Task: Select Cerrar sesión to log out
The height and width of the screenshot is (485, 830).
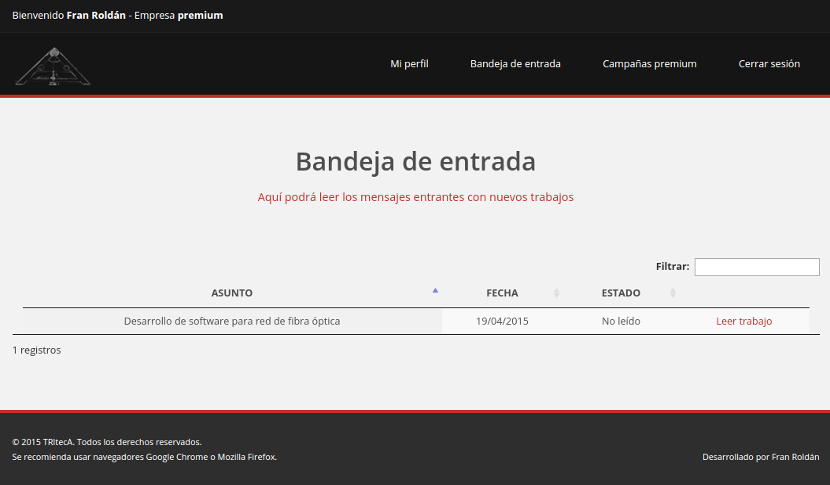Action: (x=769, y=64)
